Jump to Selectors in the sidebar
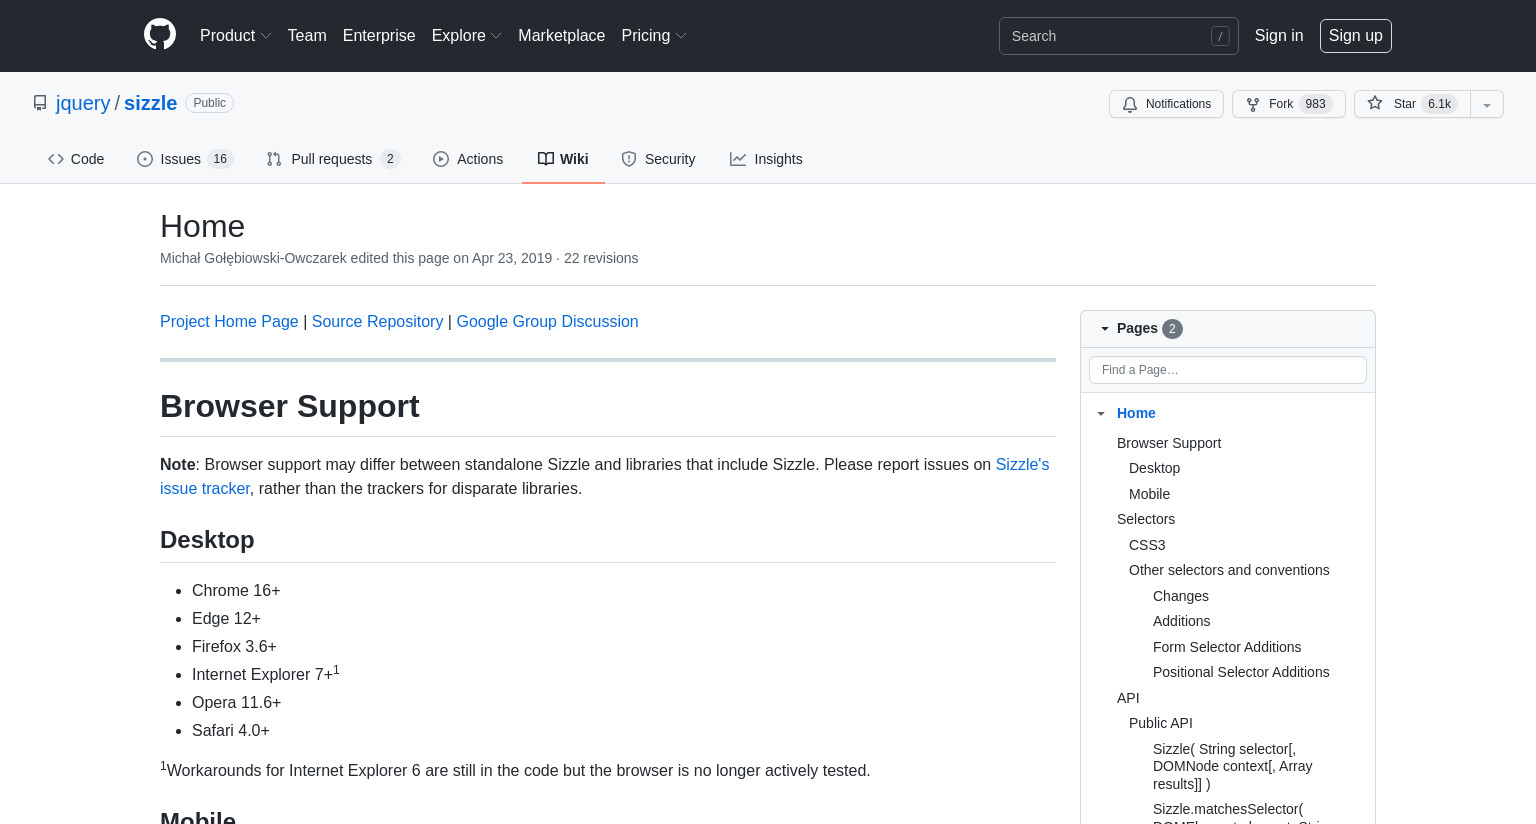The image size is (1536, 824). pyautogui.click(x=1146, y=519)
